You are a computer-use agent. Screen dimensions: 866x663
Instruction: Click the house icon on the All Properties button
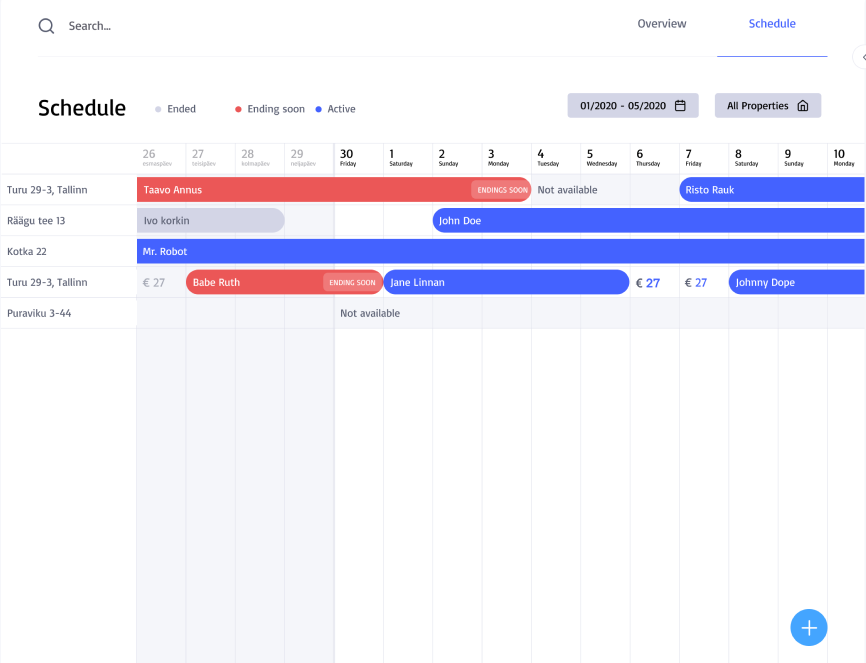click(804, 104)
